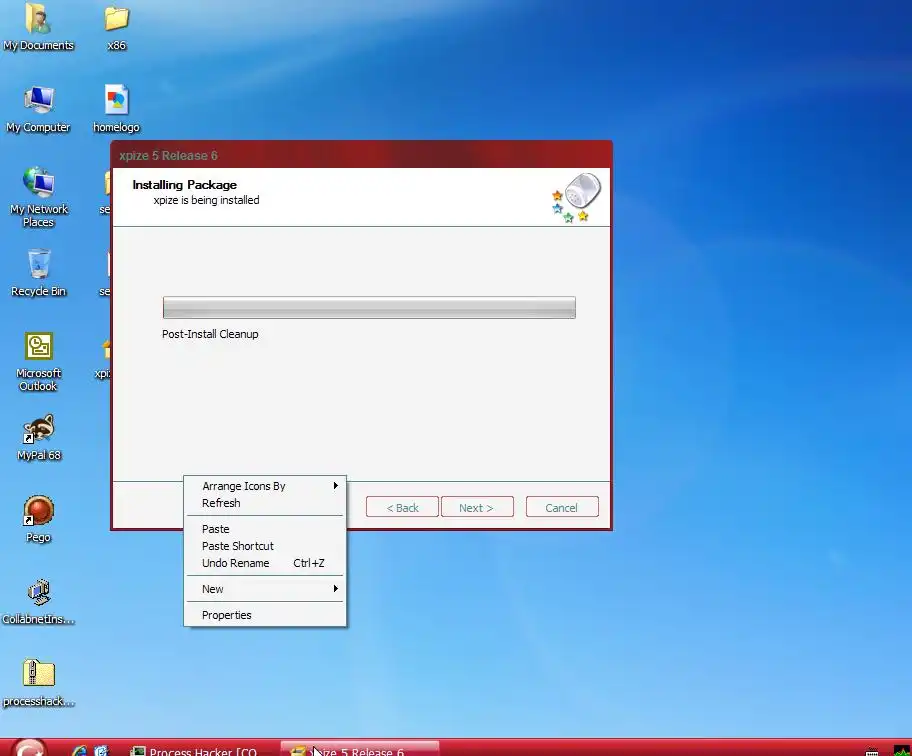Expand the New submenu

pyautogui.click(x=265, y=589)
